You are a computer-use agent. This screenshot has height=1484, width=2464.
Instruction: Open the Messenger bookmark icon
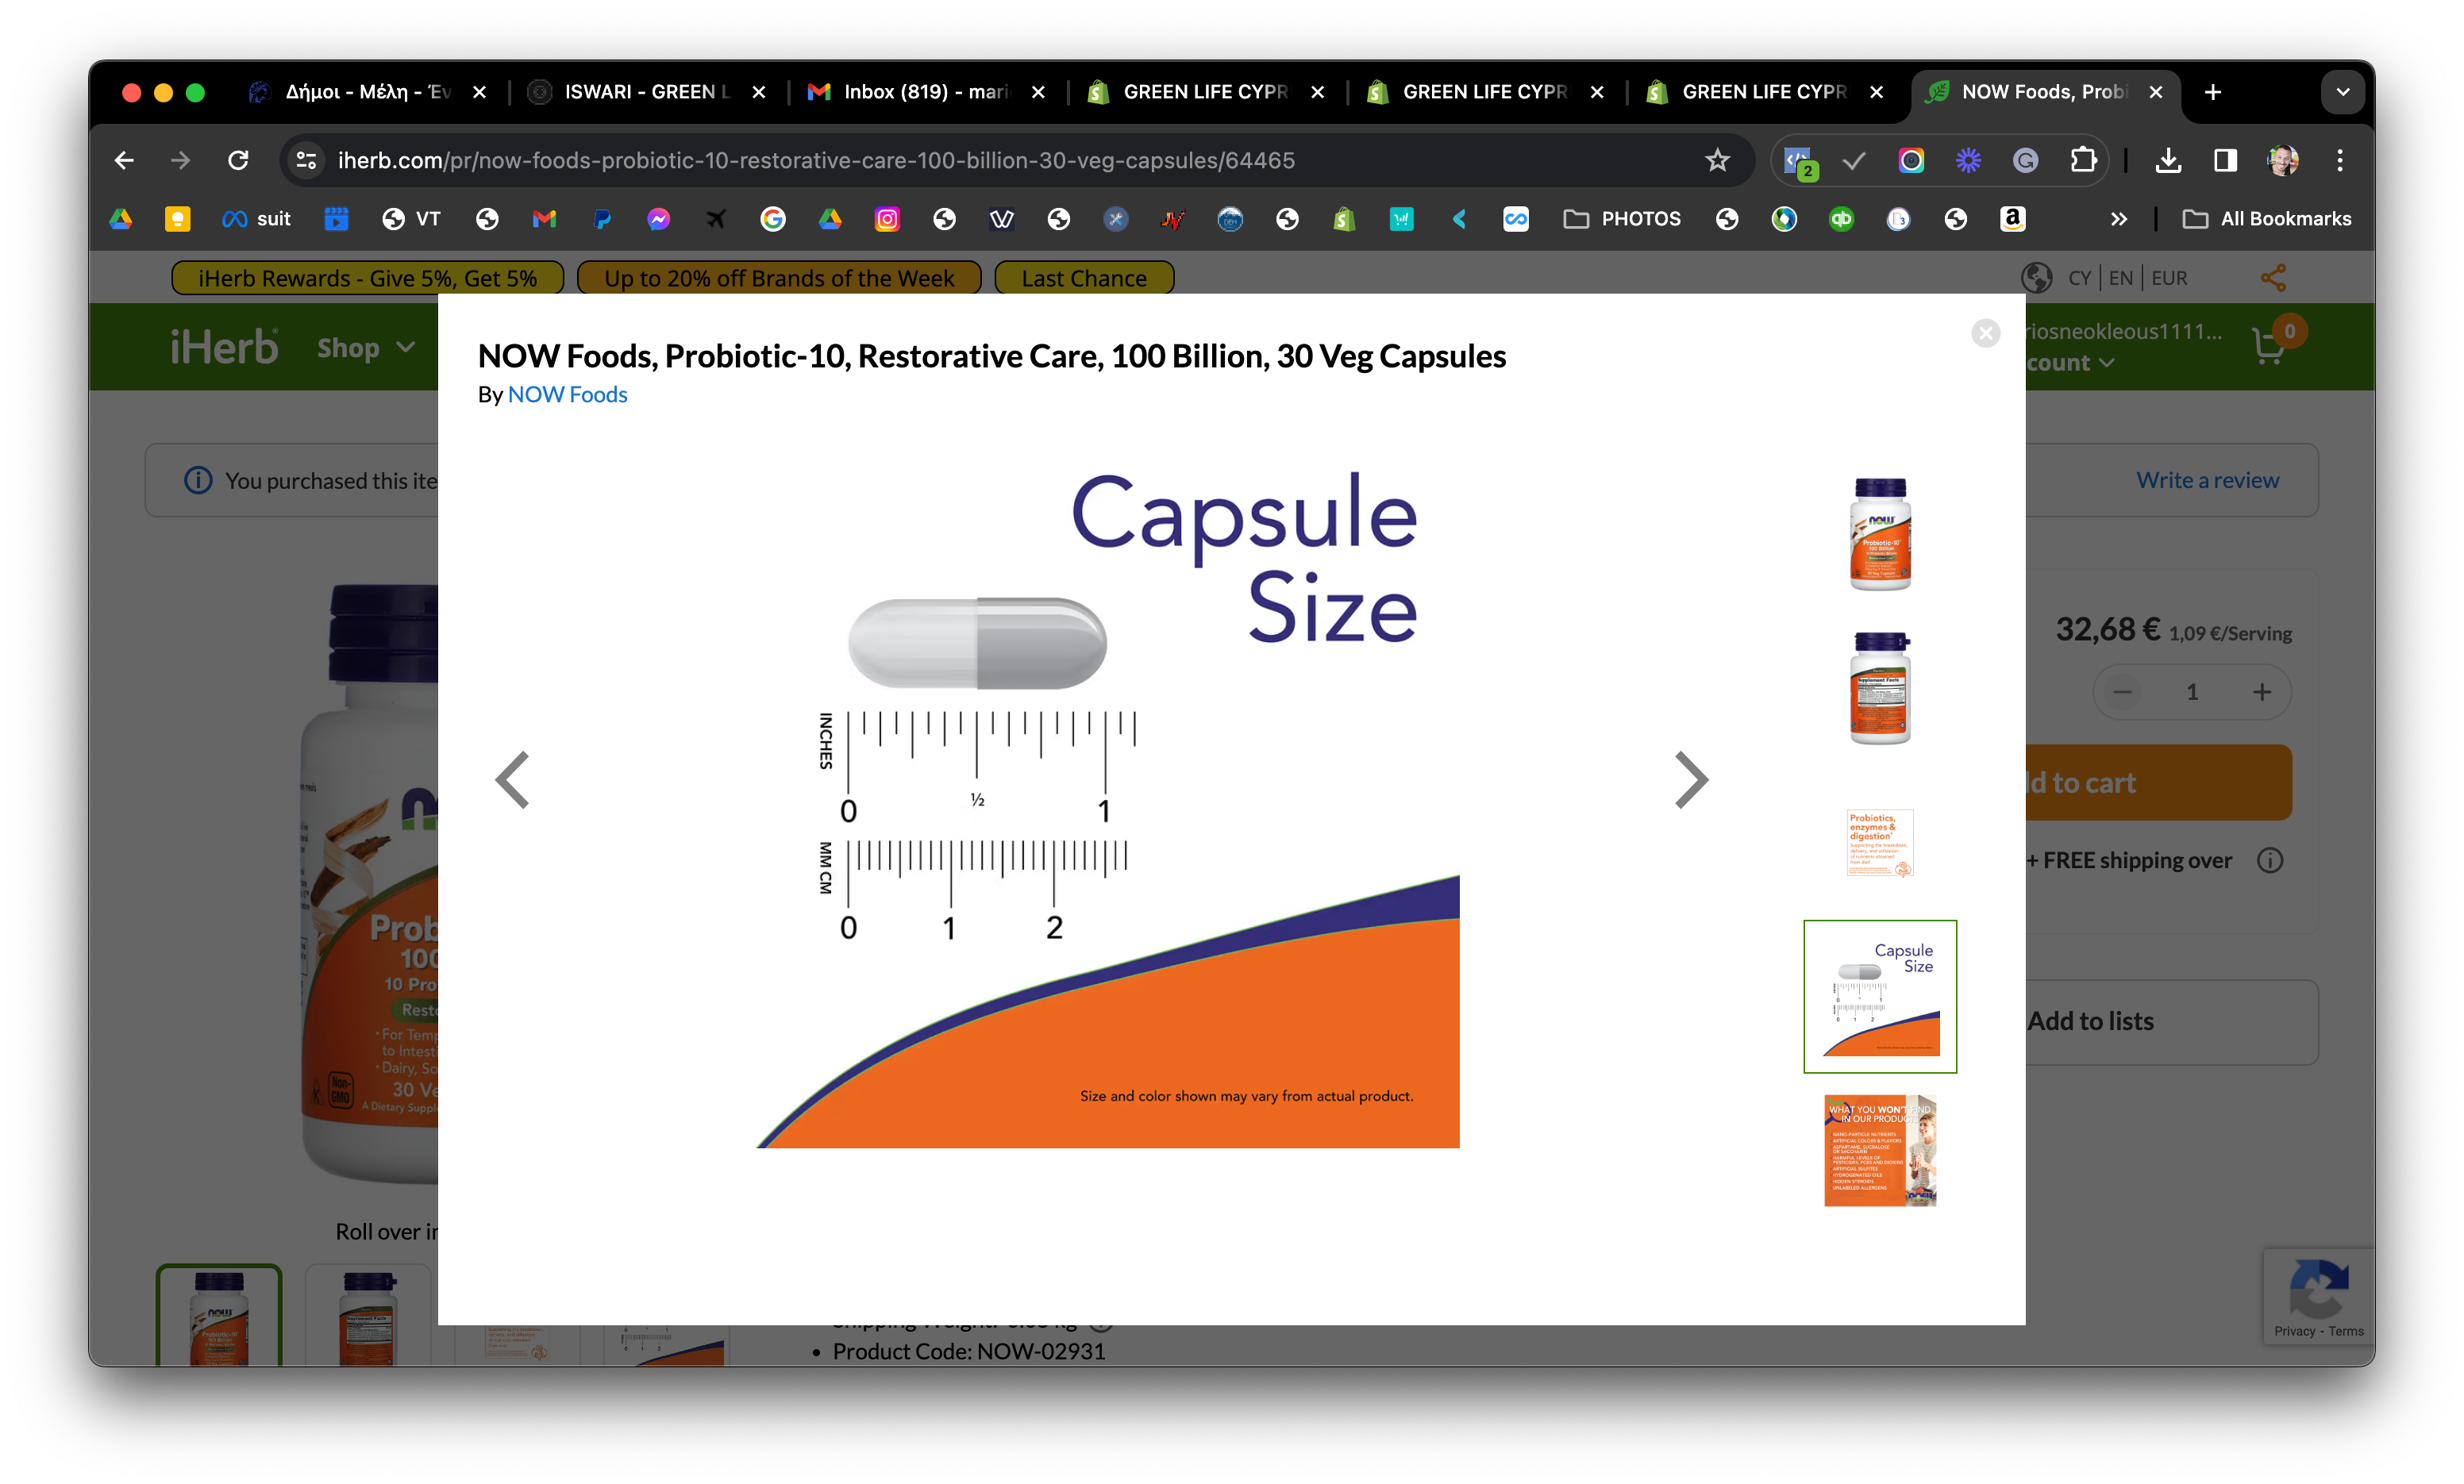(x=658, y=219)
